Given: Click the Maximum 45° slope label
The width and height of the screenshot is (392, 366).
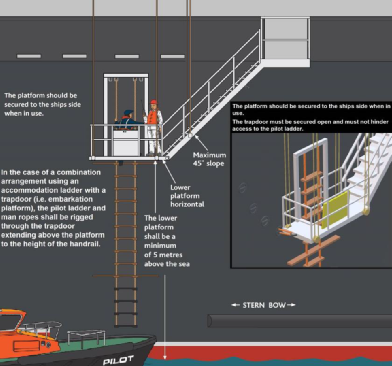Looking at the screenshot, I should tap(209, 159).
